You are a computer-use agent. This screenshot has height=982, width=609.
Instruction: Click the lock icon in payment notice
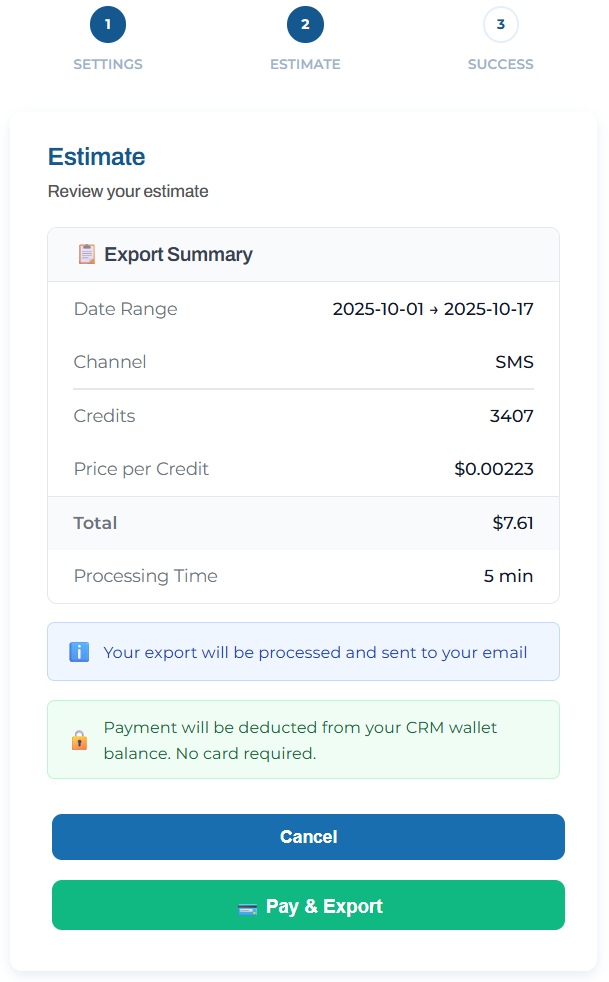tap(79, 740)
